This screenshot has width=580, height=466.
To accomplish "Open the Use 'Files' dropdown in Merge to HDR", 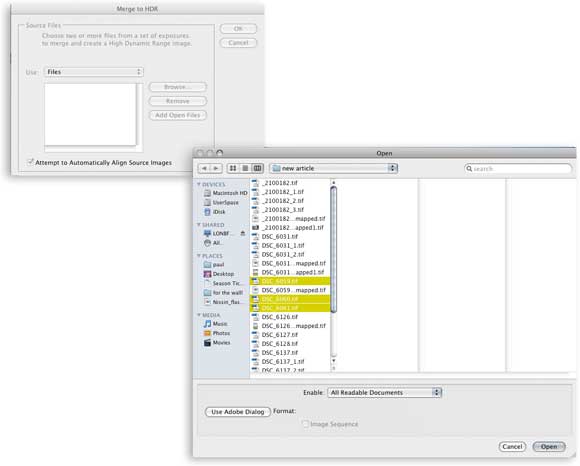I will point(94,72).
